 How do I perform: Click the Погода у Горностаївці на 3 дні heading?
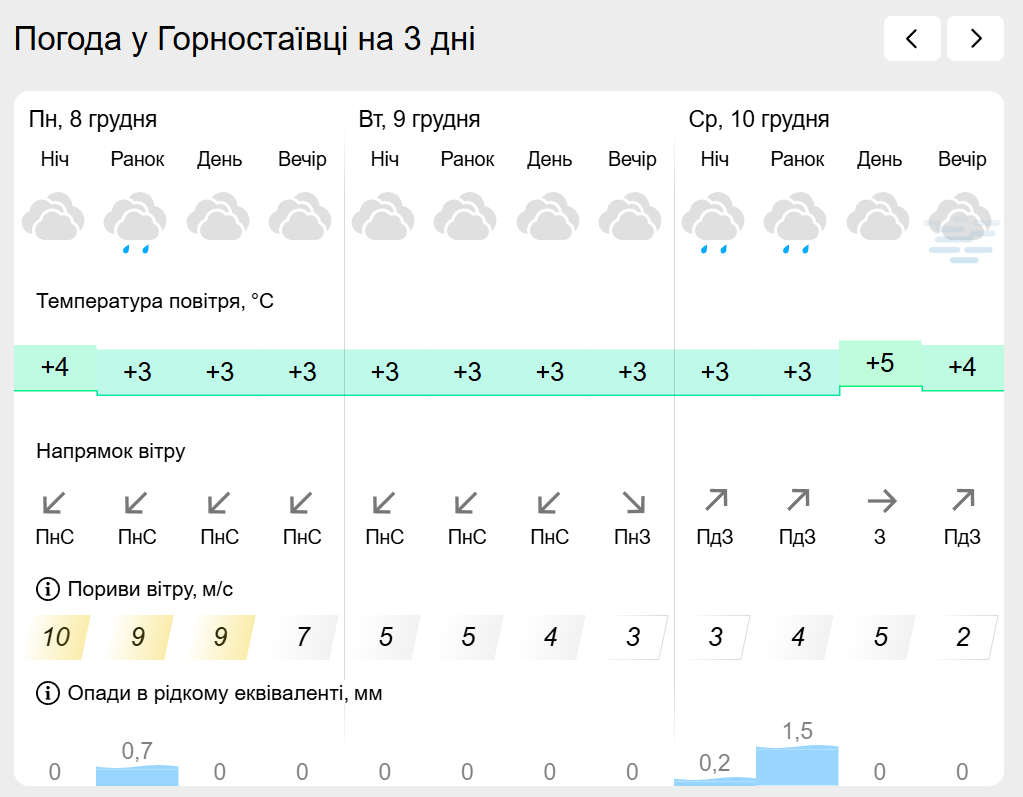click(x=245, y=39)
